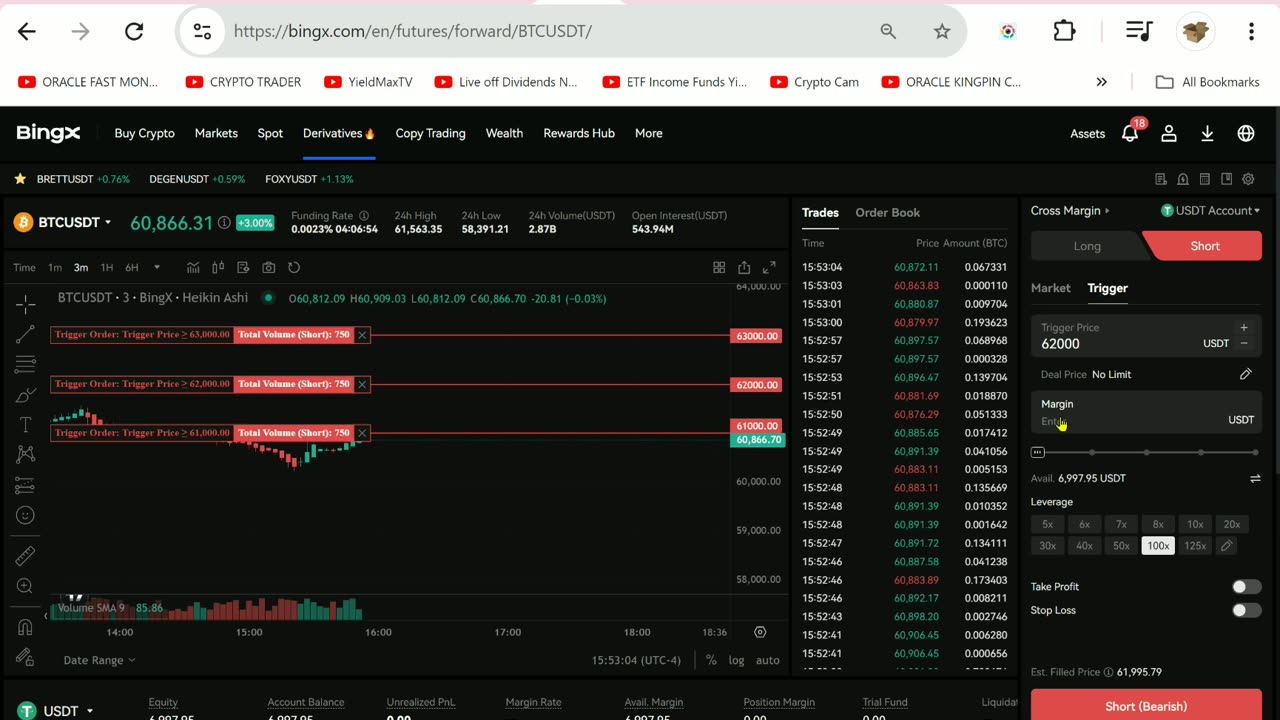Increase trigger price with plus stepper
Image resolution: width=1280 pixels, height=720 pixels.
tap(1244, 327)
